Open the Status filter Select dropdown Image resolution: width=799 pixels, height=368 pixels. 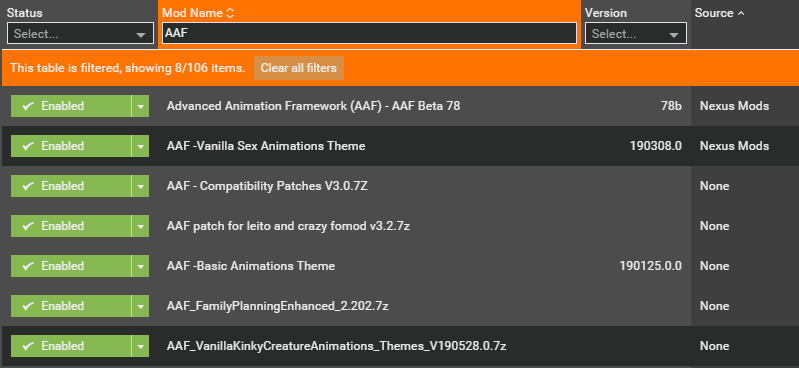[x=81, y=34]
